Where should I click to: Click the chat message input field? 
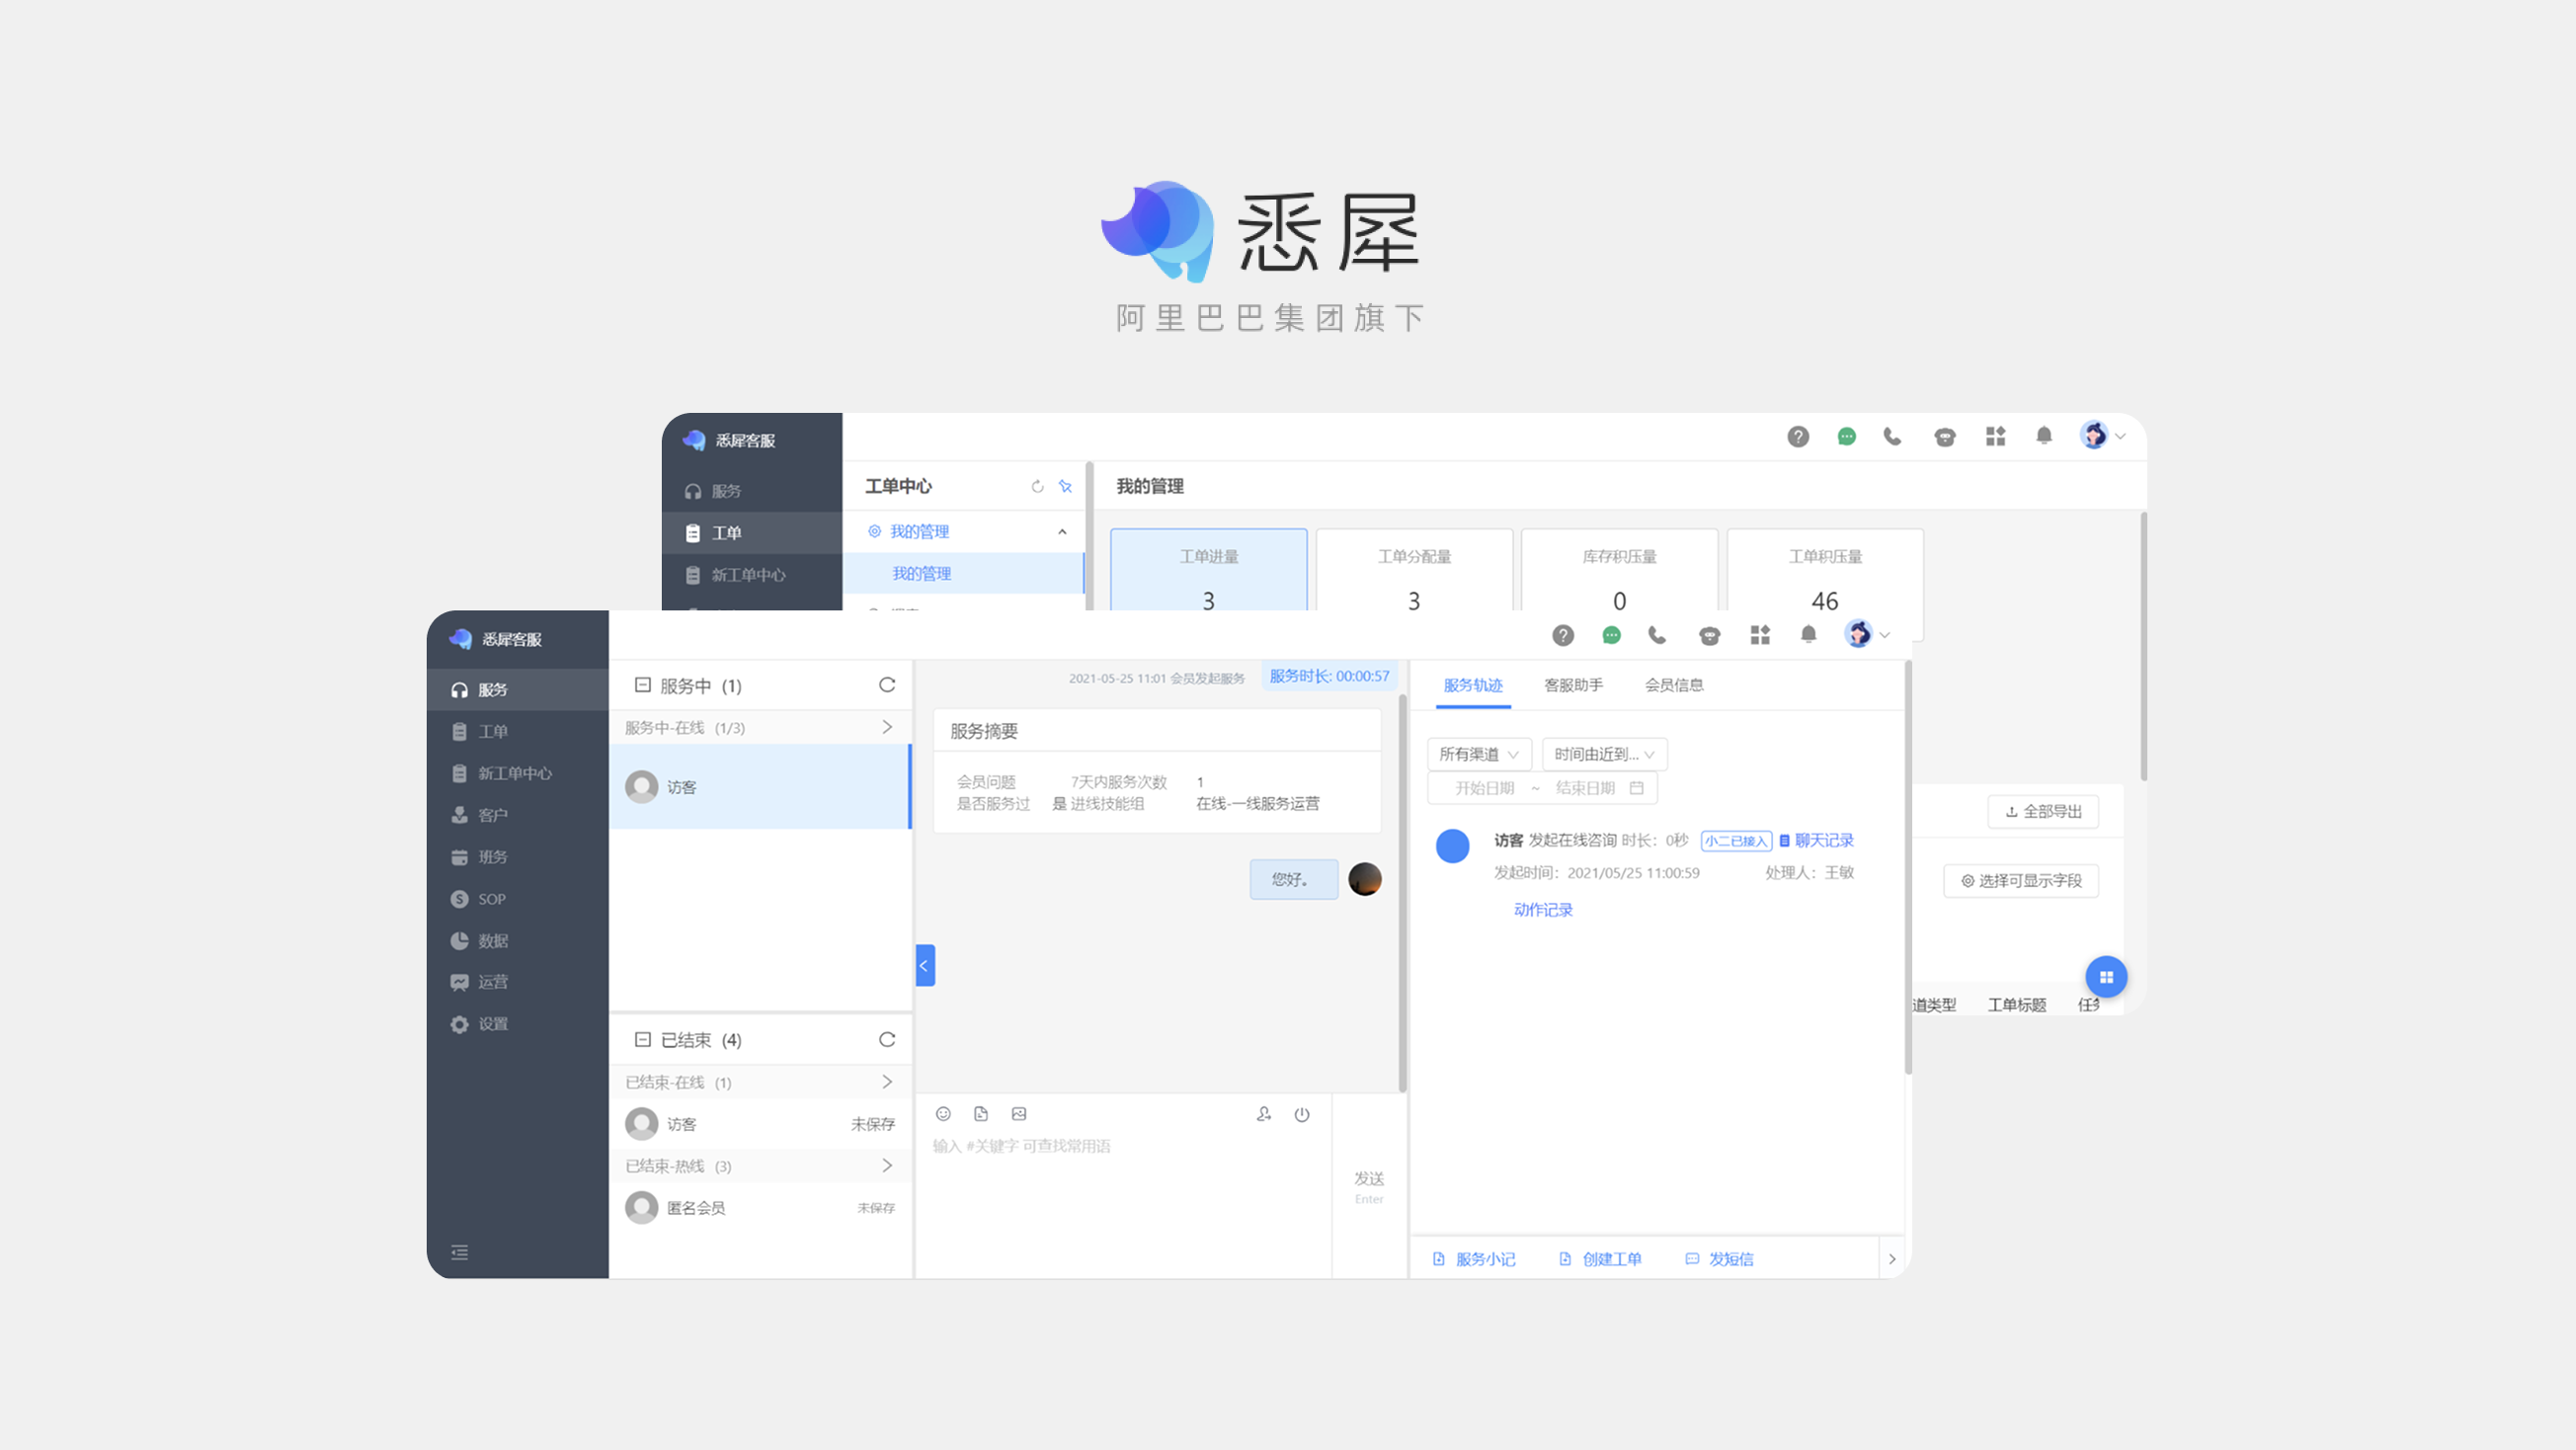(1123, 1200)
